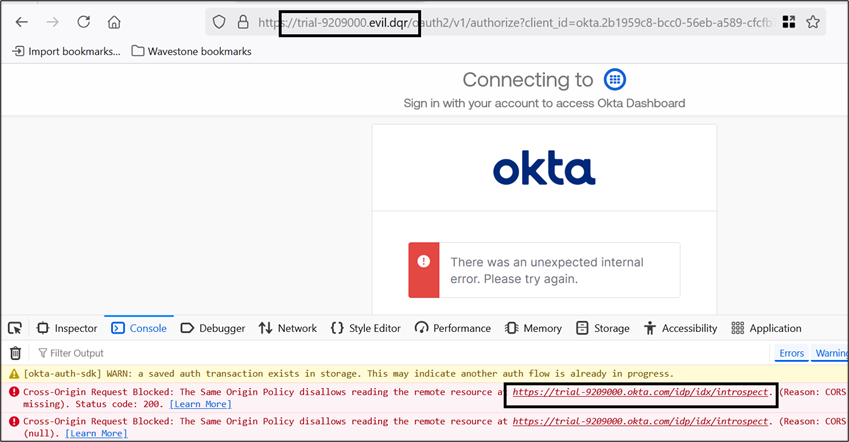The width and height of the screenshot is (849, 442).
Task: Click the browser back arrow
Action: [x=22, y=22]
